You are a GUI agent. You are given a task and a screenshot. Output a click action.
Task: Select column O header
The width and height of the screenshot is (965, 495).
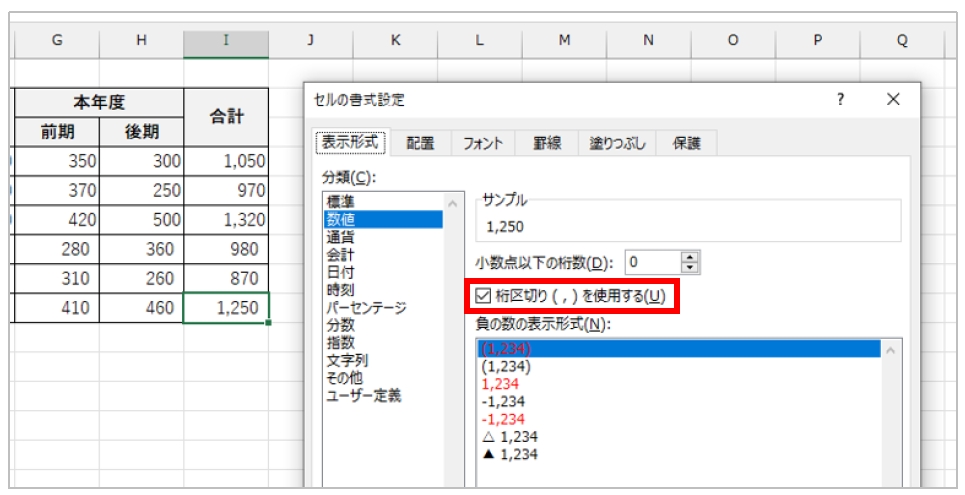point(734,41)
